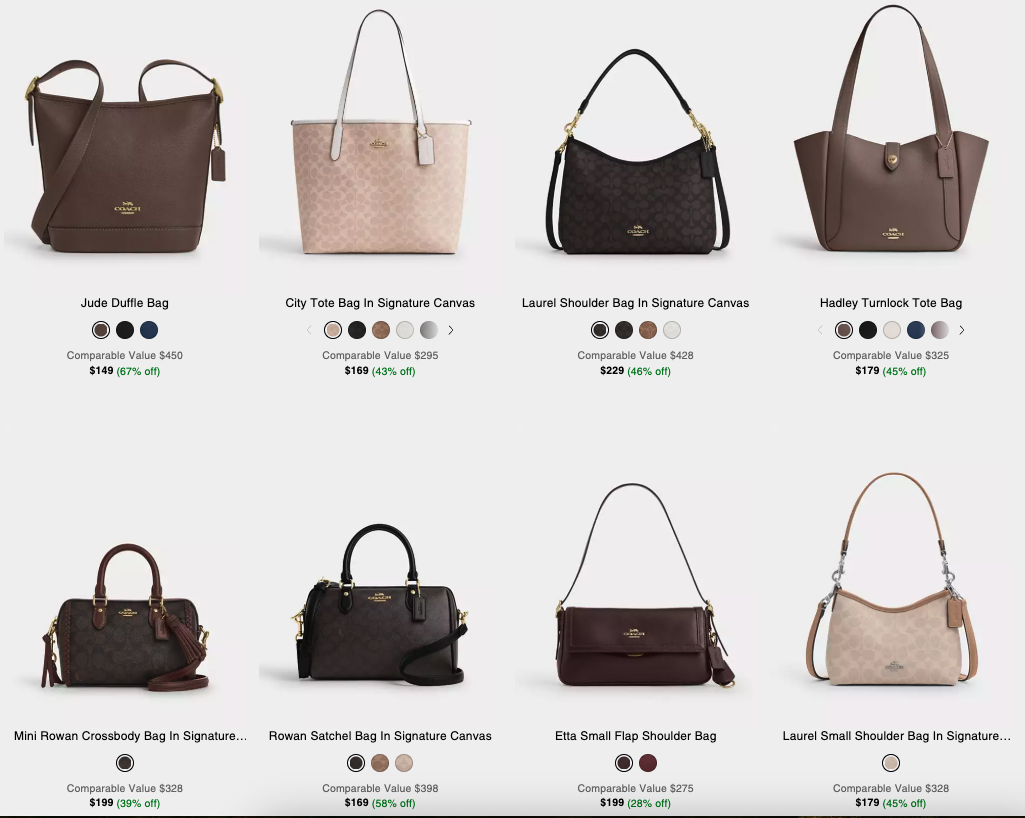The width and height of the screenshot is (1025, 818).
Task: Choose navy blue swatch for Jude Duffle Bag
Action: (149, 330)
